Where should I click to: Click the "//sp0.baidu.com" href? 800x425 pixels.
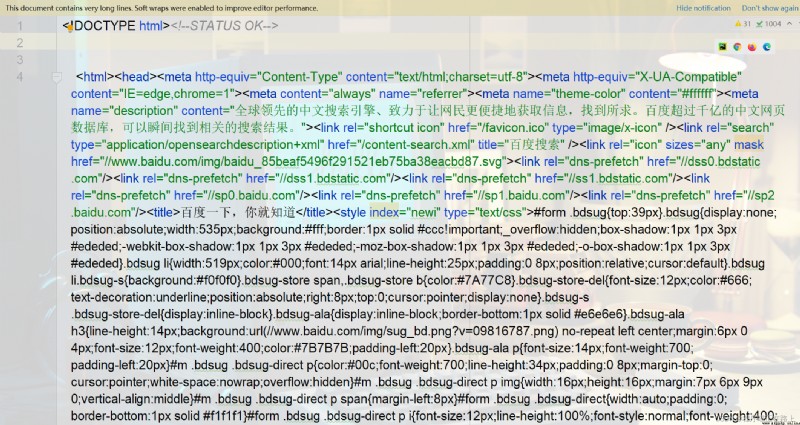click(250, 195)
